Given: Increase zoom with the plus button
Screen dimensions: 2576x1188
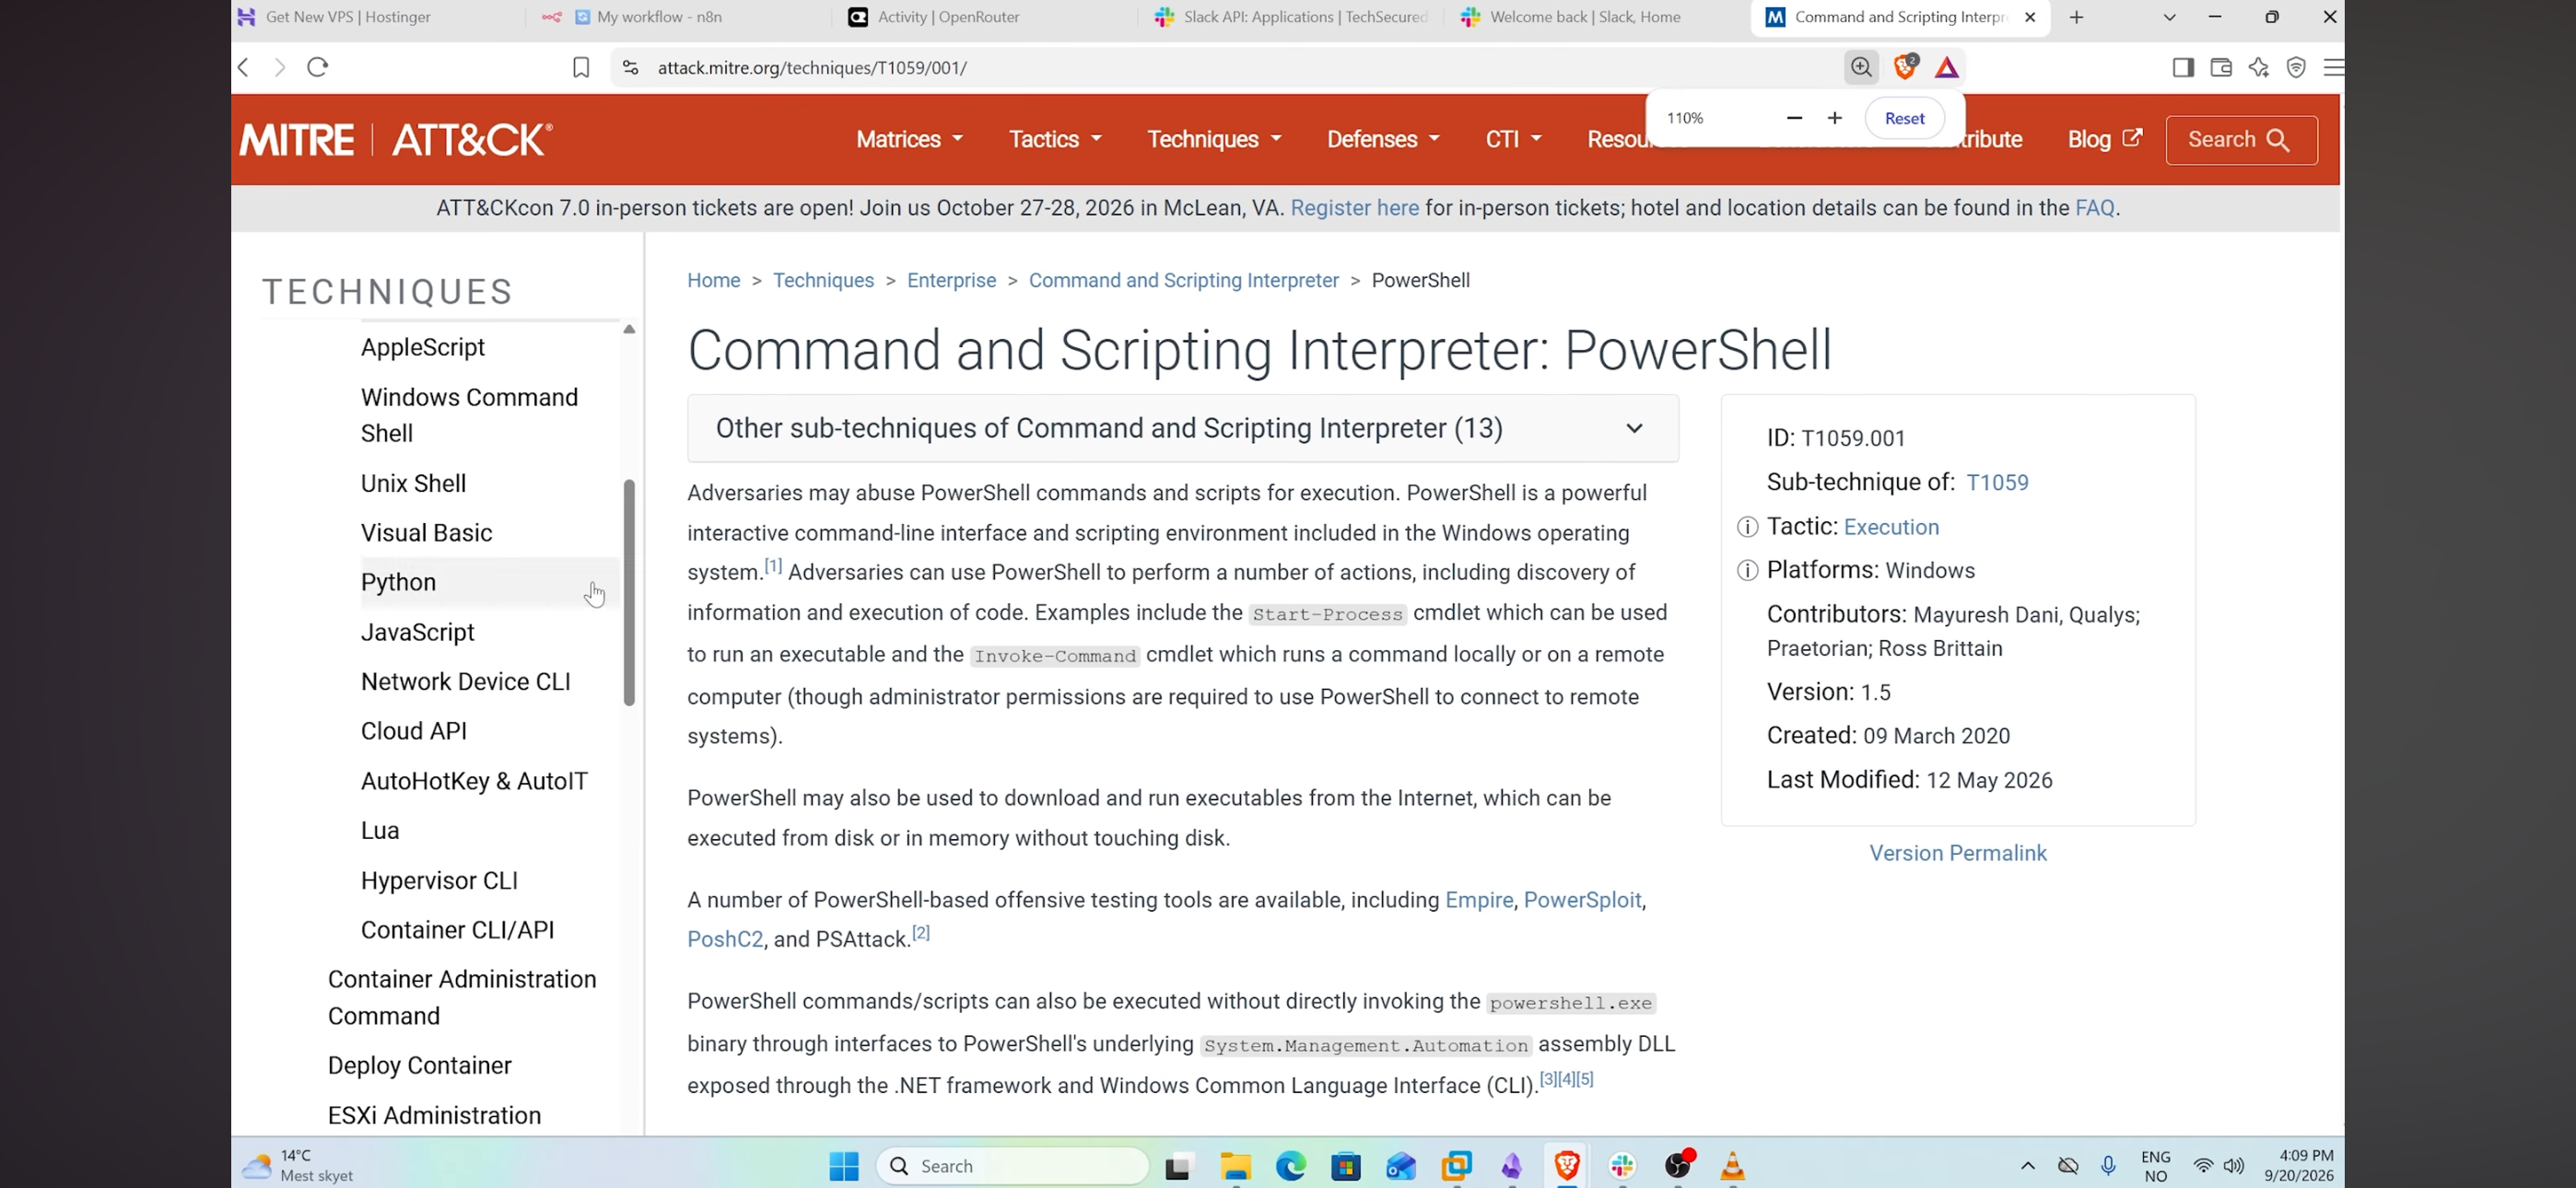Looking at the screenshot, I should tap(1834, 118).
